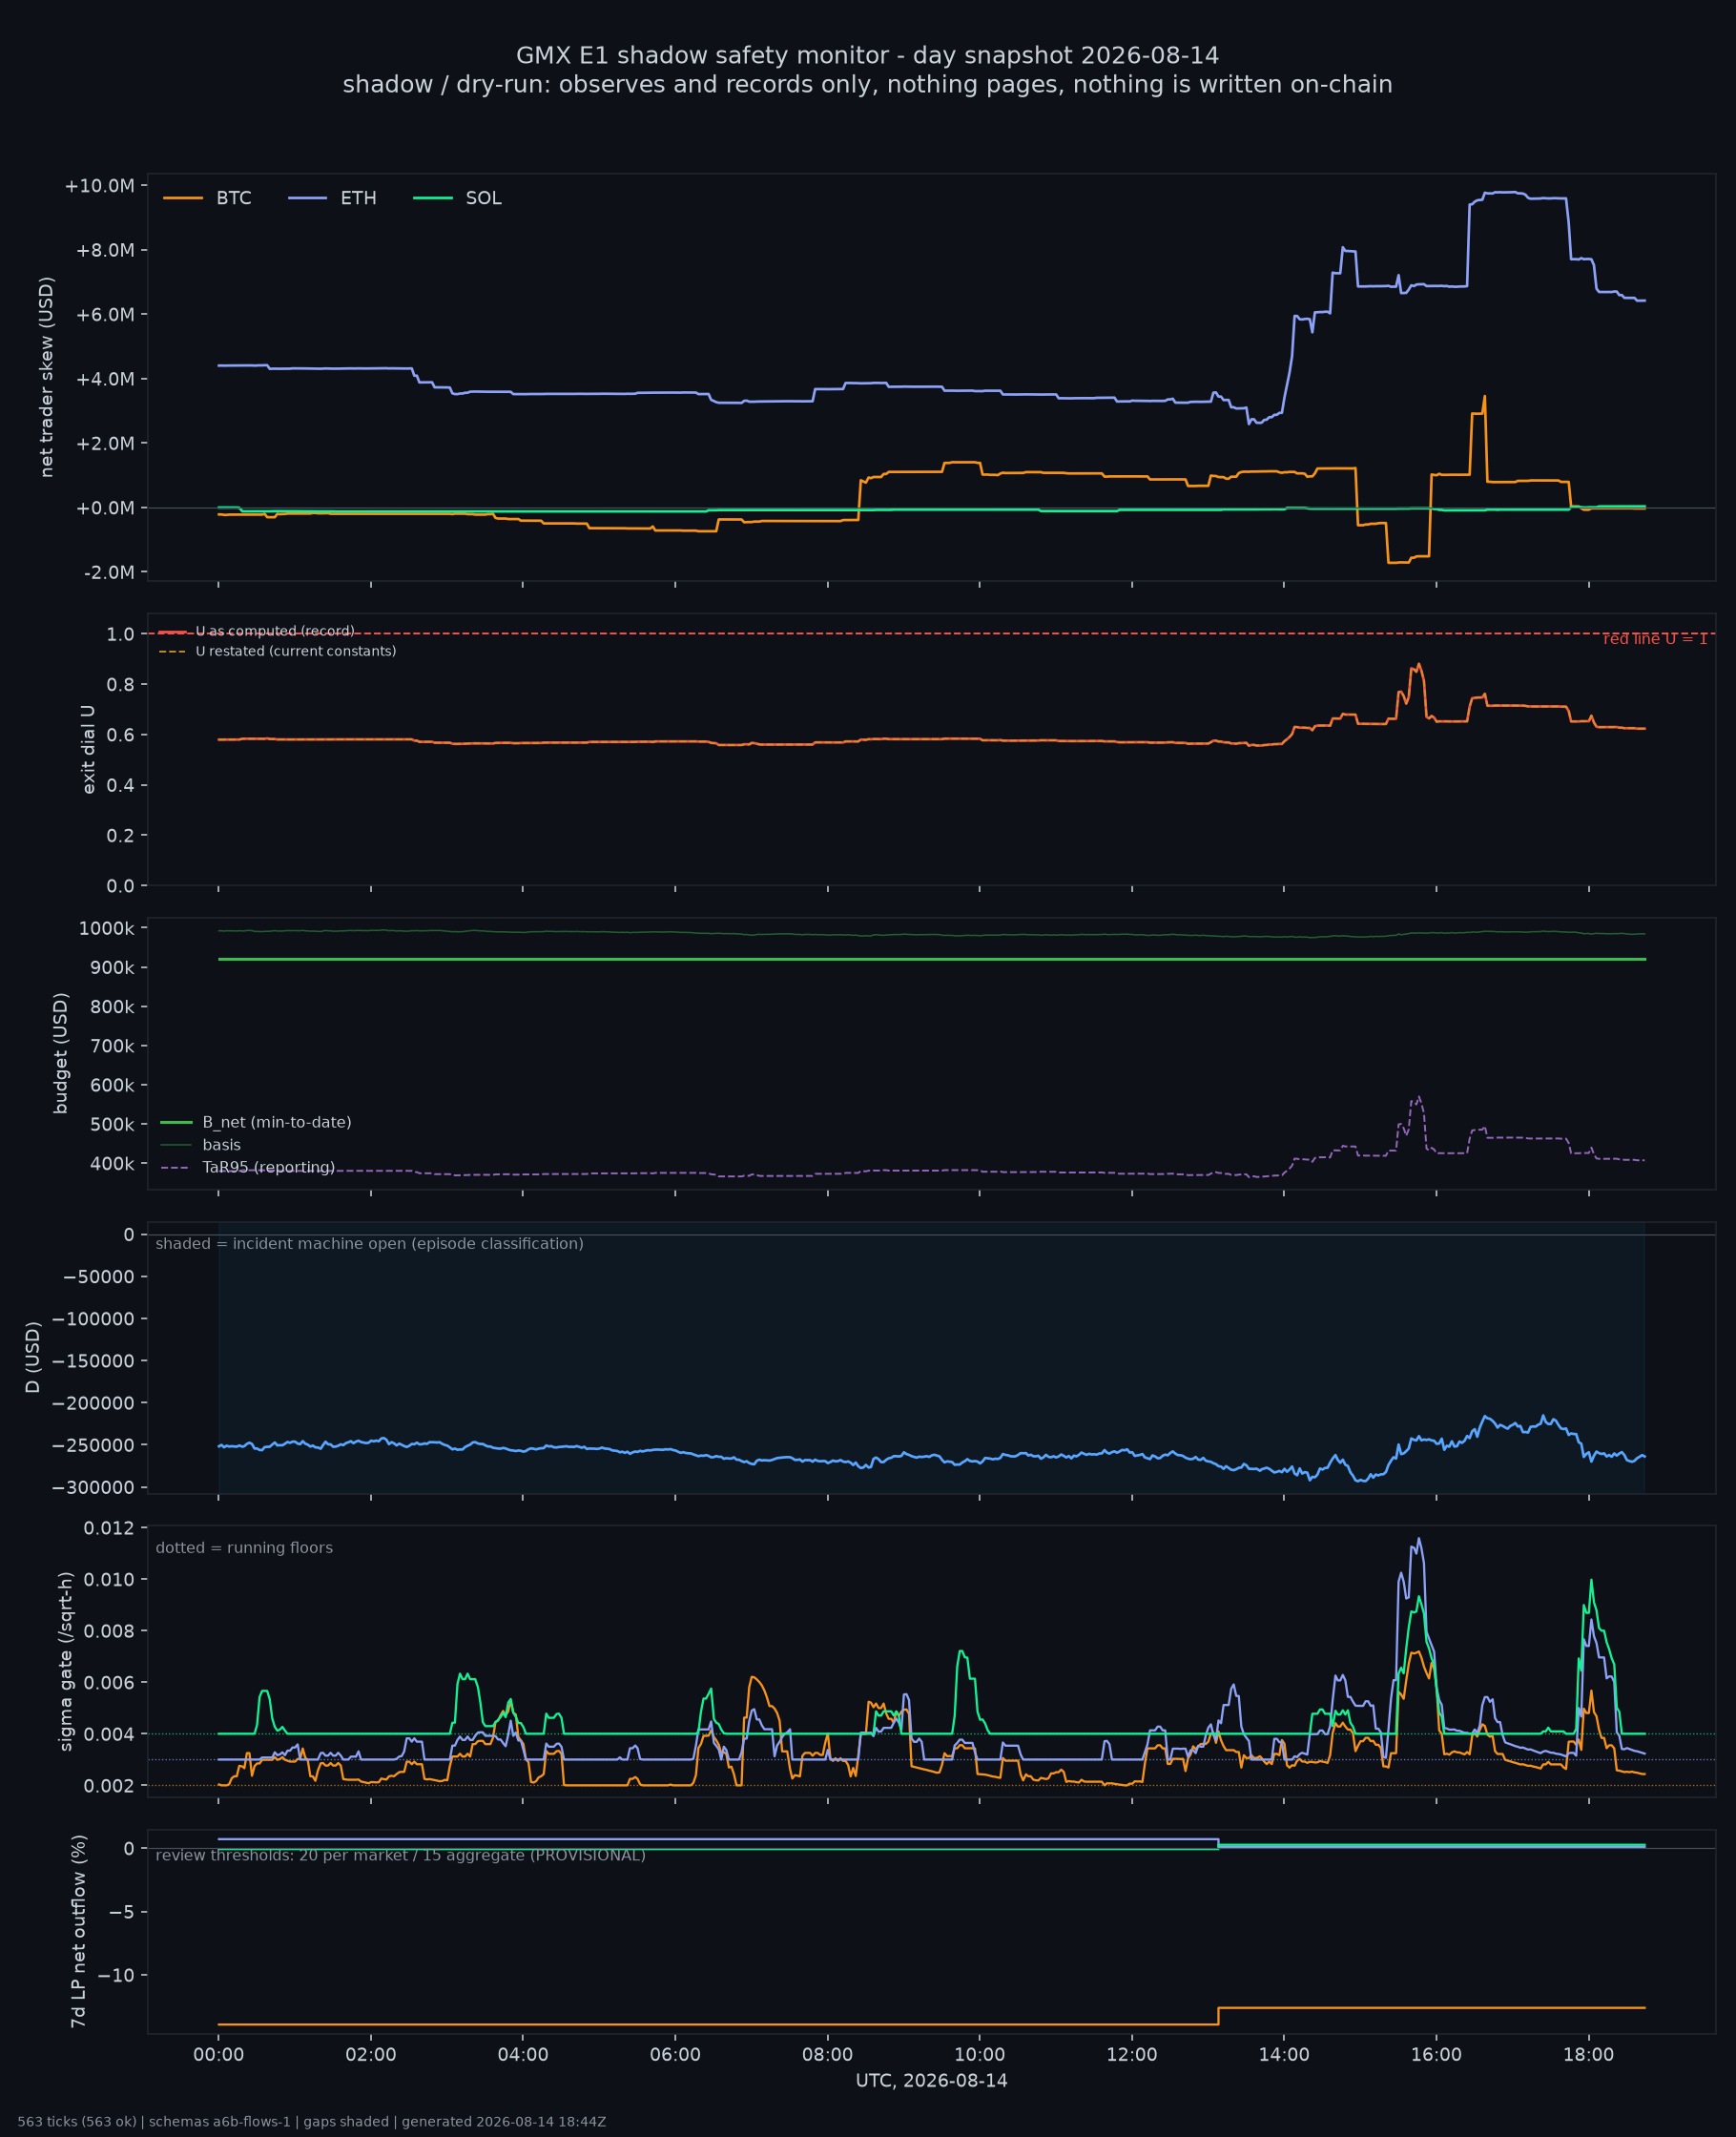1736x2137 pixels.
Task: Click 'TaR95 (reporting)' legend entry
Action: point(248,1167)
